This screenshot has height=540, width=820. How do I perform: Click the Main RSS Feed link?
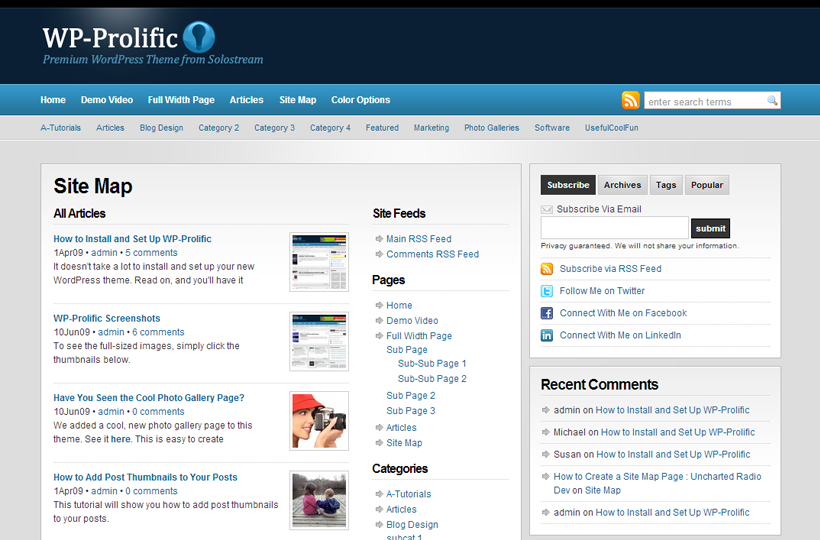point(419,239)
